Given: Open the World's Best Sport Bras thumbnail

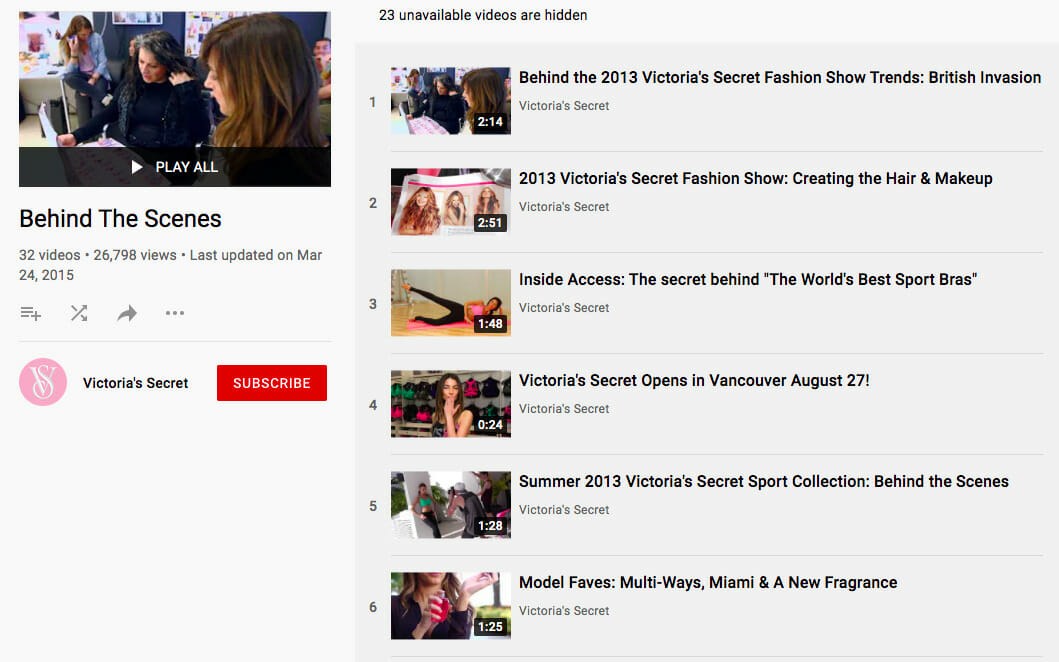Looking at the screenshot, I should click(x=450, y=303).
